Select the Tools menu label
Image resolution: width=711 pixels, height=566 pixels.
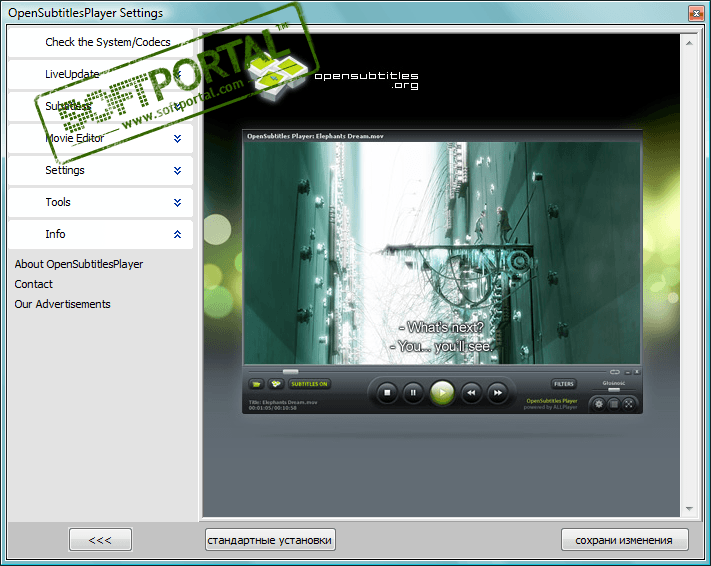(x=58, y=202)
